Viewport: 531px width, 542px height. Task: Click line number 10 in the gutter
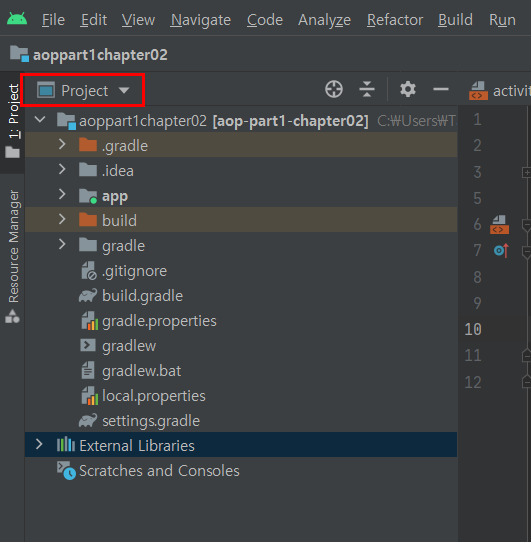(x=473, y=329)
